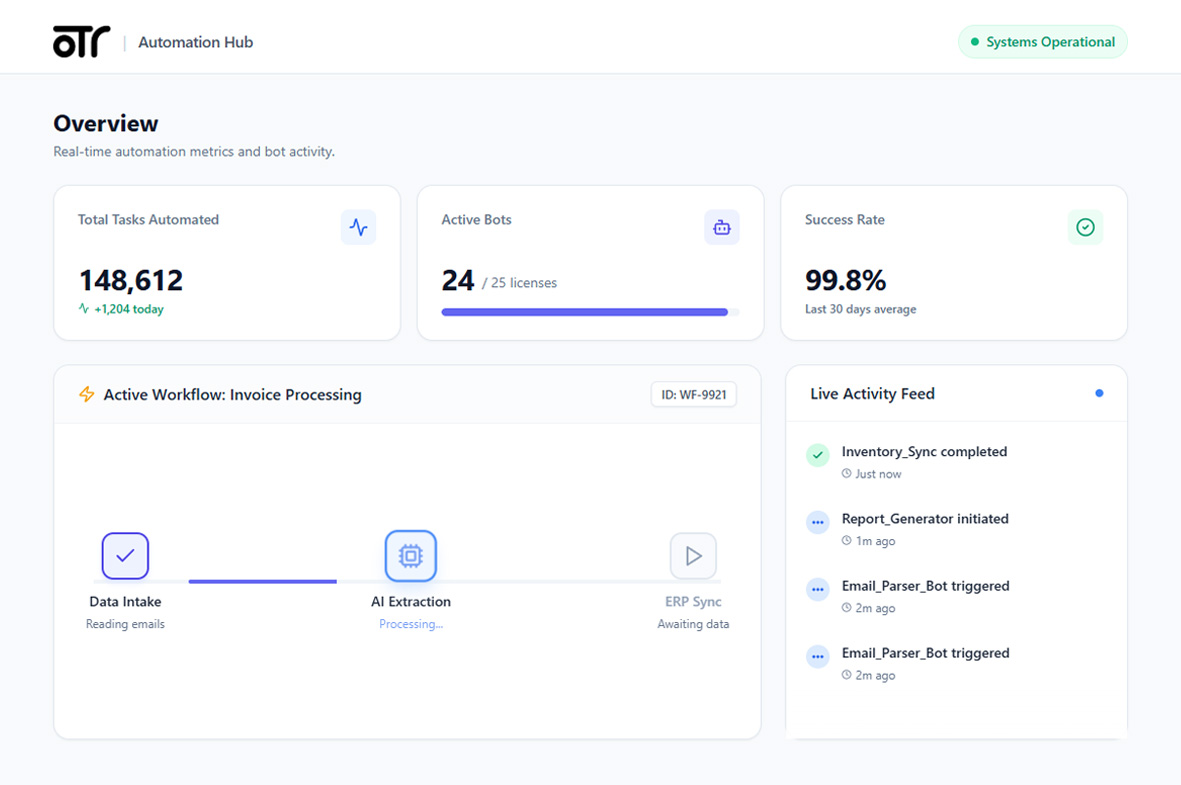This screenshot has width=1181, height=785.
Task: Click the ellipsis icon beside Report_Generator initiated
Action: point(817,522)
